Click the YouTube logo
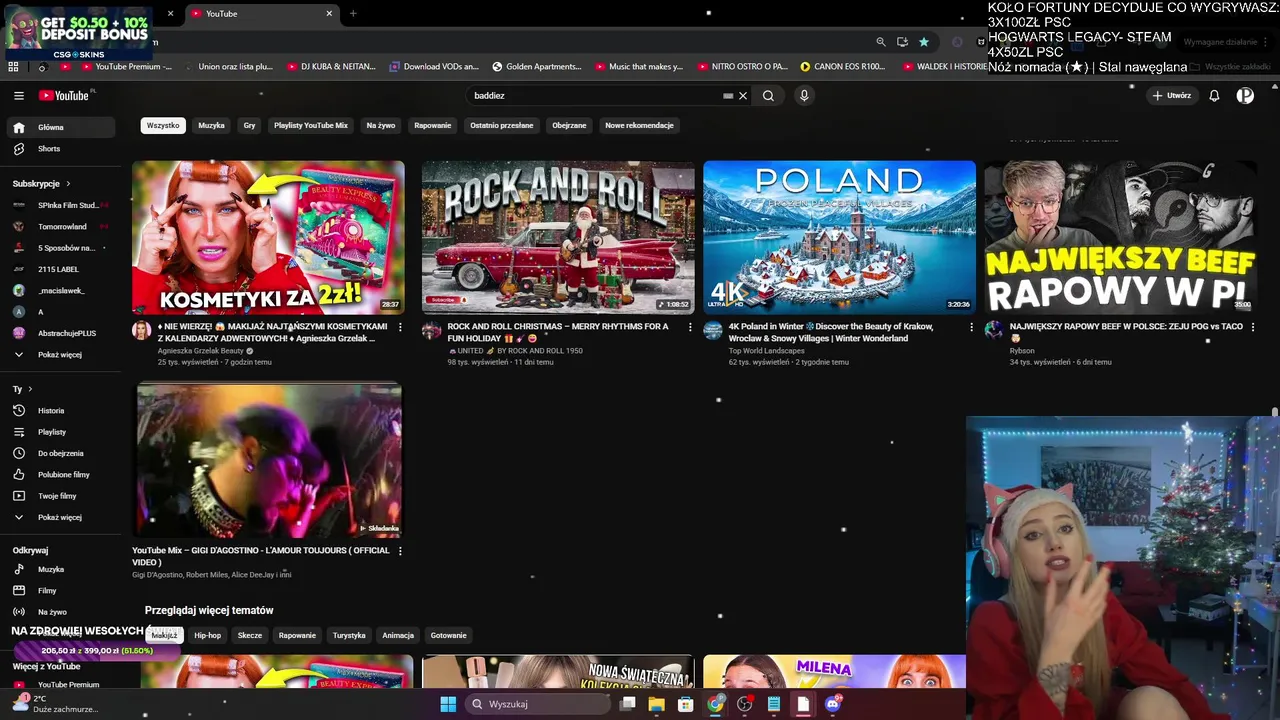The height and width of the screenshot is (720, 1280). coord(66,96)
